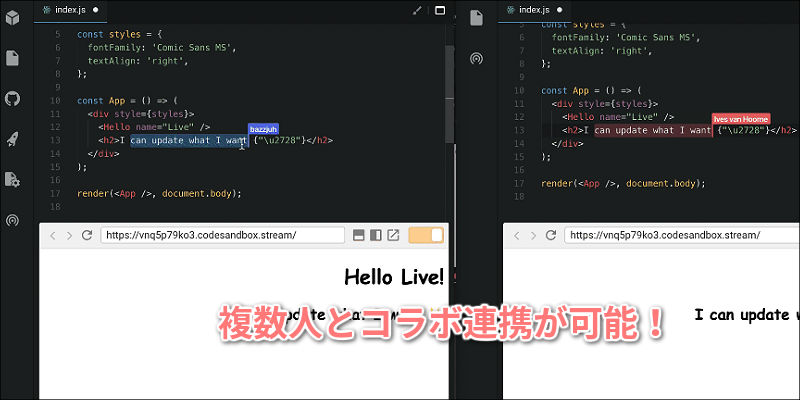
Task: Click URL field in right preview browser
Action: click(x=682, y=235)
